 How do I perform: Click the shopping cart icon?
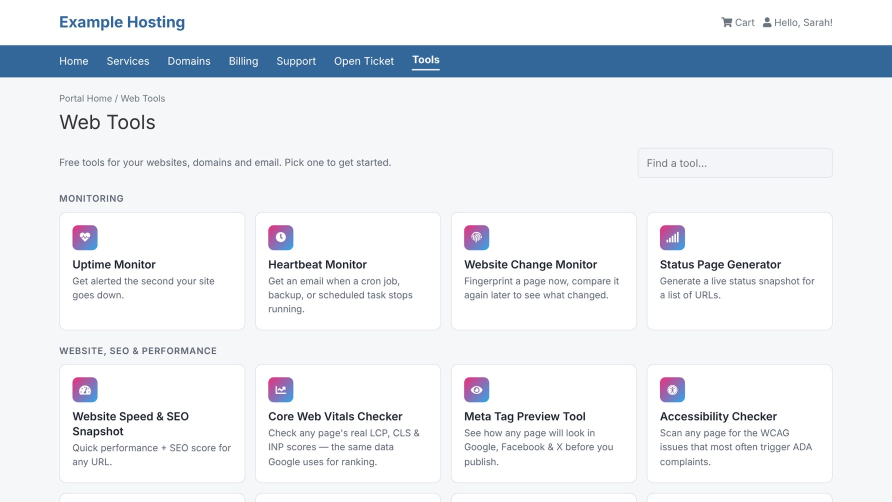[x=726, y=22]
